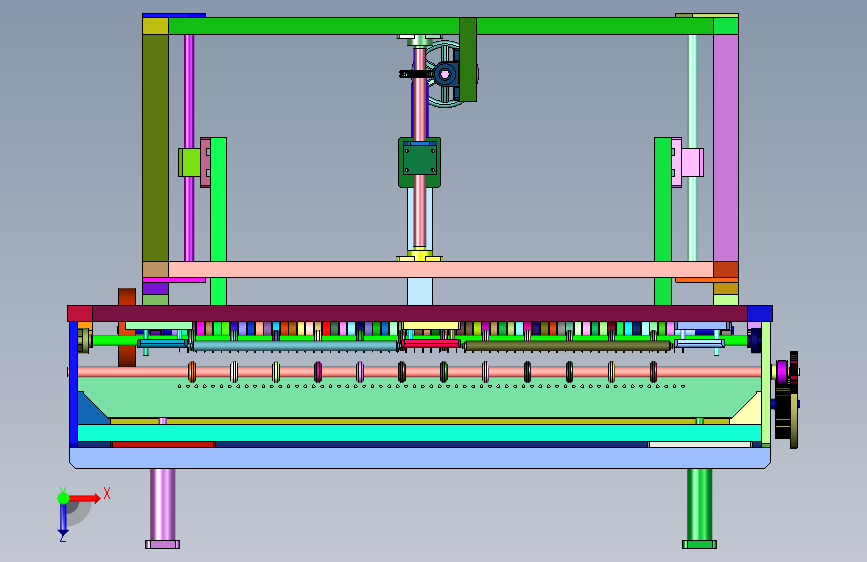Select the dark green vertical bracket beside the handwheel
Screen dimensions: 867x562
click(468, 60)
